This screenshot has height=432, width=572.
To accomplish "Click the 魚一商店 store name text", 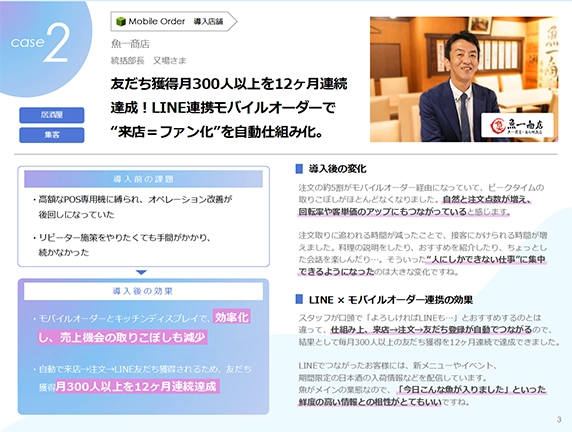I will pyautogui.click(x=130, y=44).
